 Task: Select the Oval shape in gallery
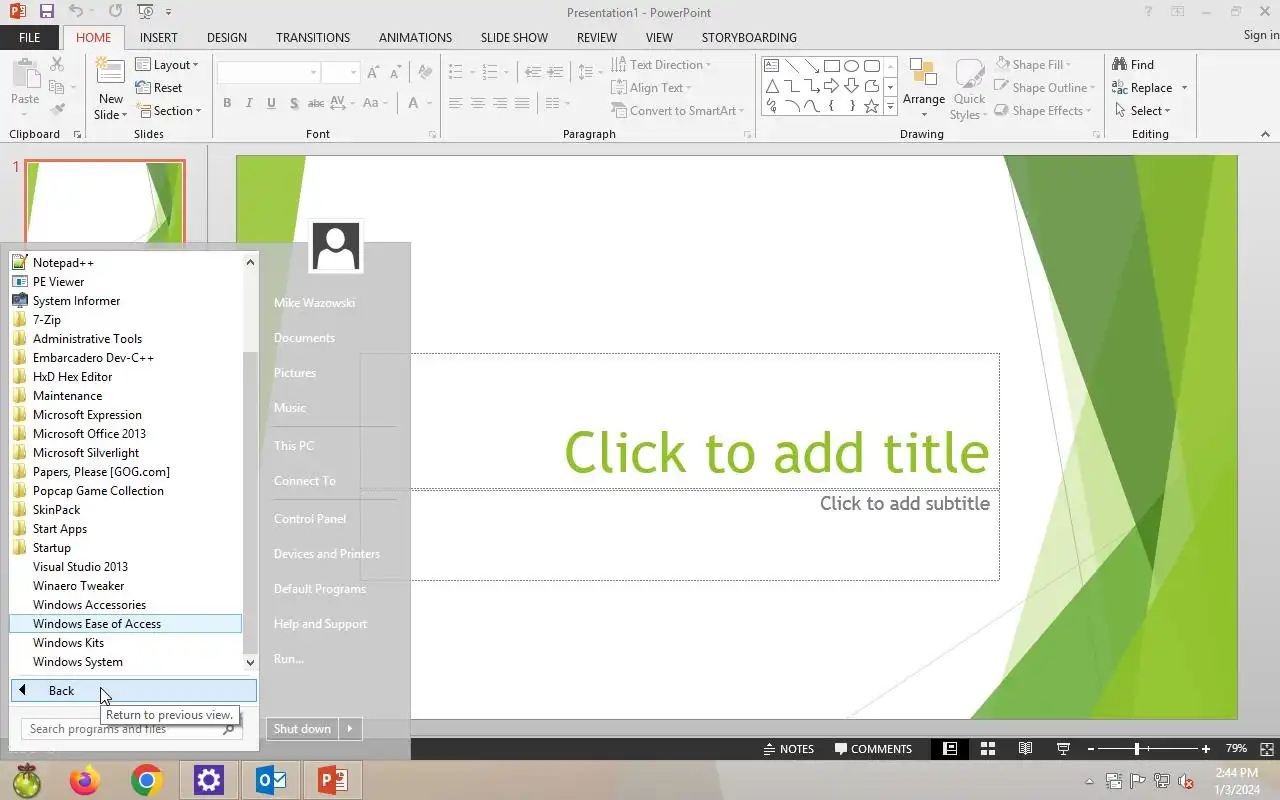pyautogui.click(x=851, y=66)
